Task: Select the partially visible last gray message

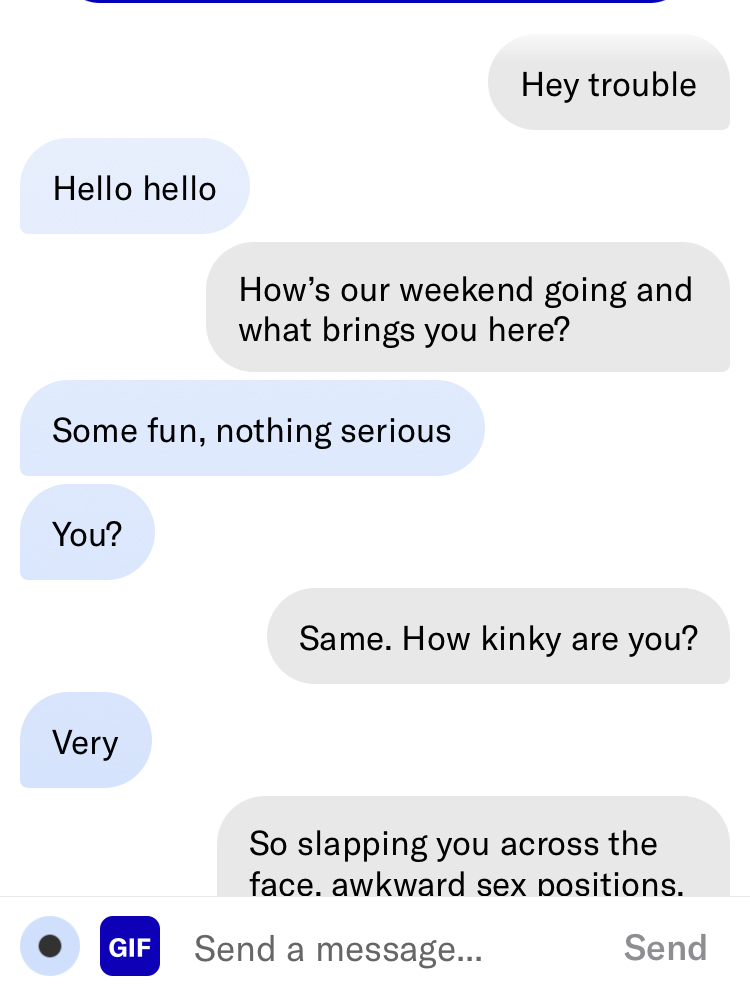Action: [473, 846]
